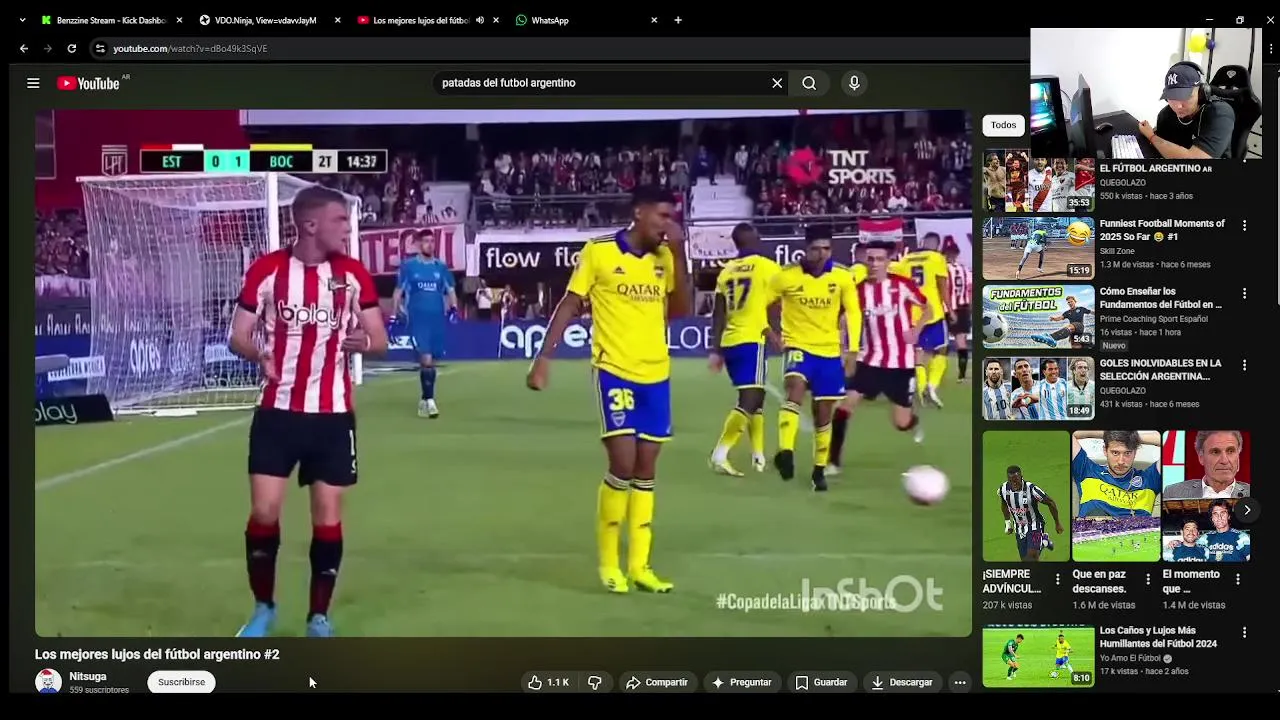Click the Skill Zone channel name

[1119, 252]
